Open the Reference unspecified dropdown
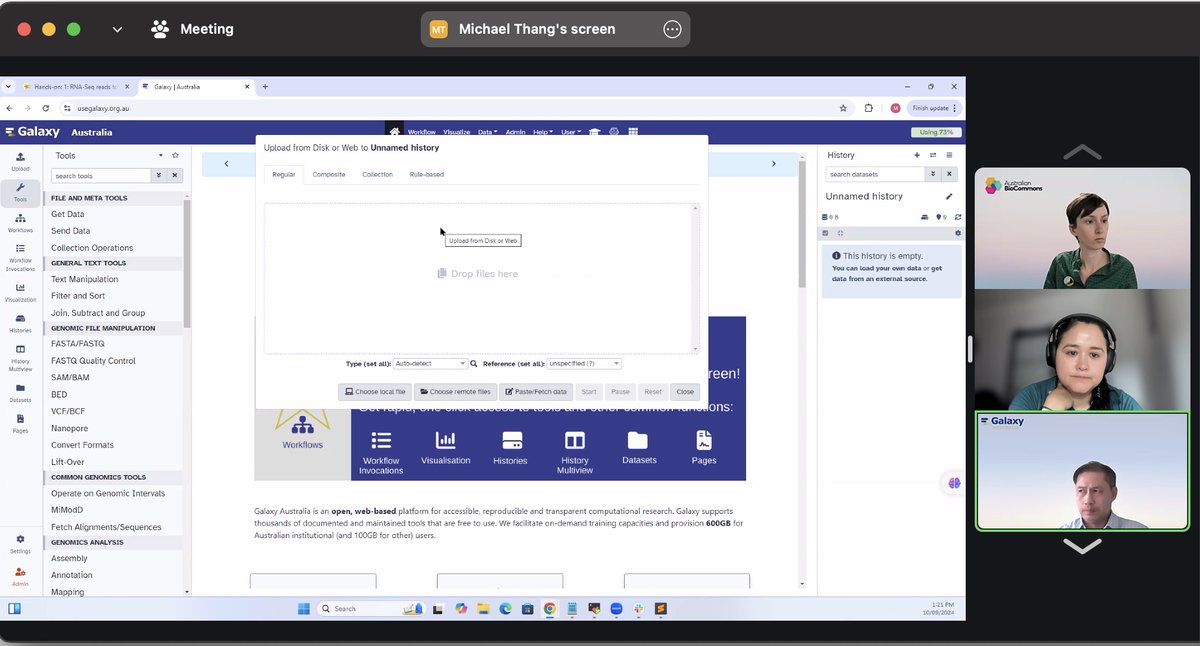1200x646 pixels. 584,364
